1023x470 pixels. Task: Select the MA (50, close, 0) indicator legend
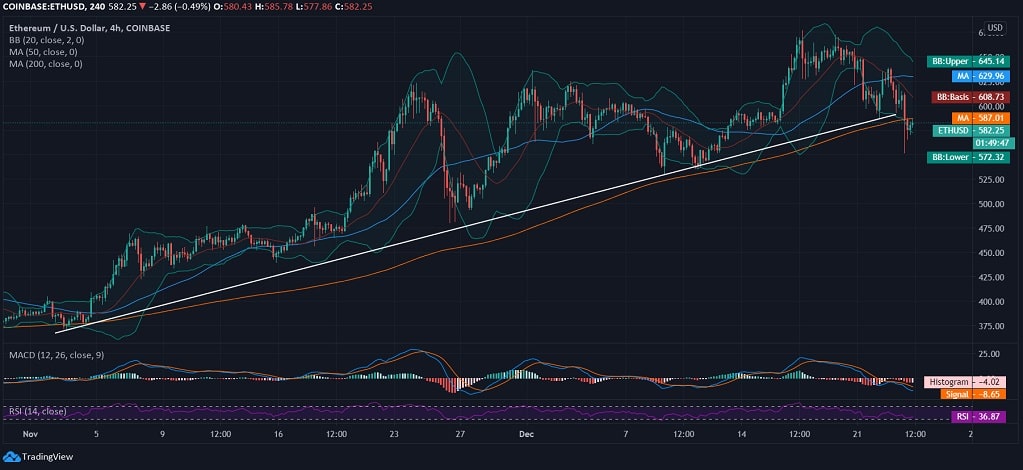coord(44,52)
